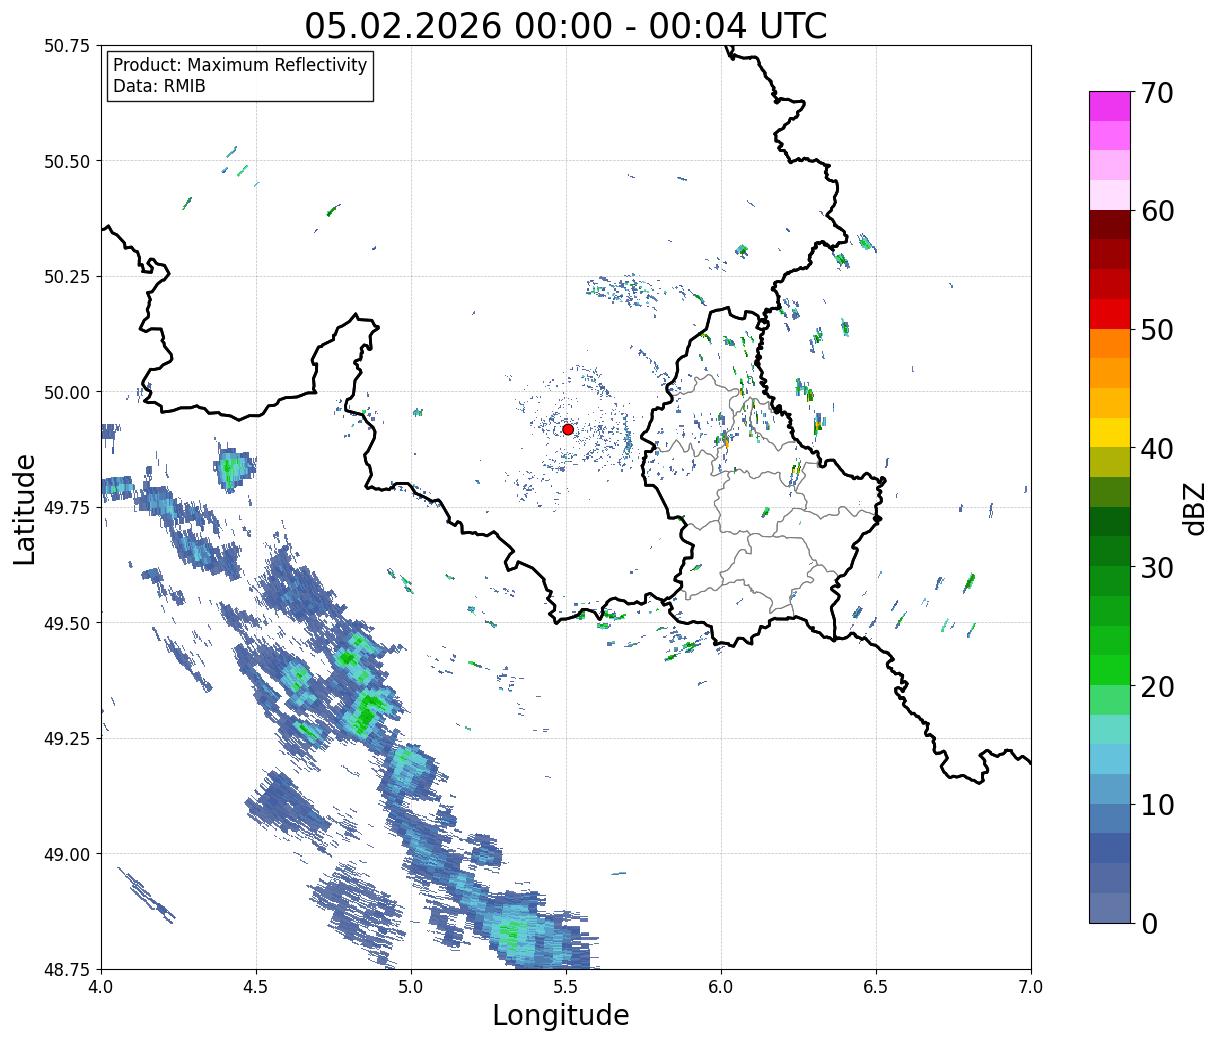Click the latitude tick label 49.25

(x=68, y=739)
